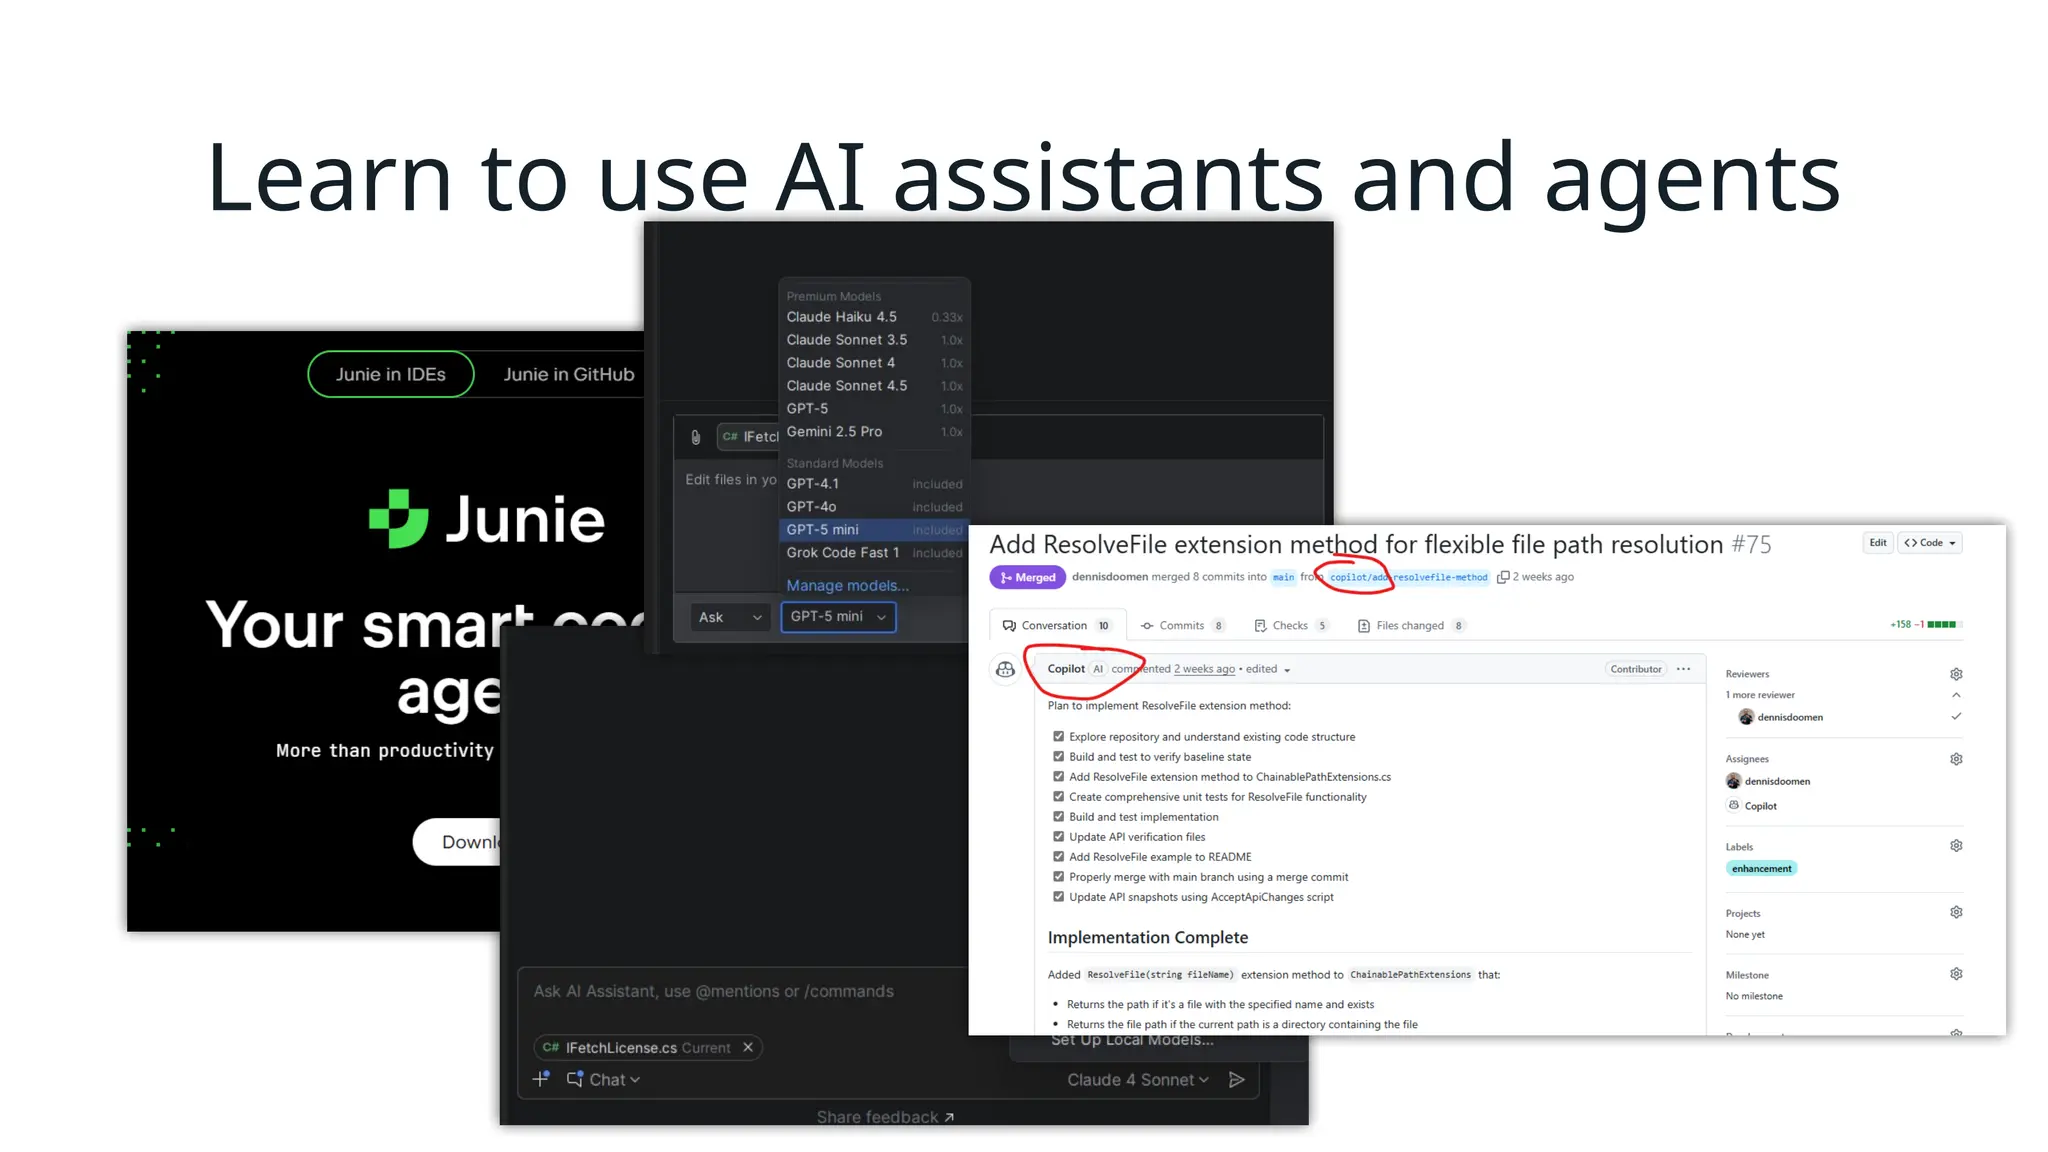Image resolution: width=2048 pixels, height=1152 pixels.
Task: Select the highlighted GPT-5 mini list entry
Action: pyautogui.click(x=874, y=530)
